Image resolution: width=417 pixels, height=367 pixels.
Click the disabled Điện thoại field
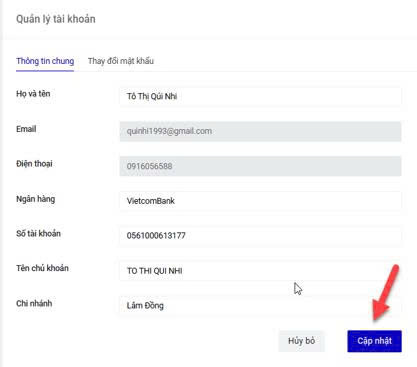point(260,166)
